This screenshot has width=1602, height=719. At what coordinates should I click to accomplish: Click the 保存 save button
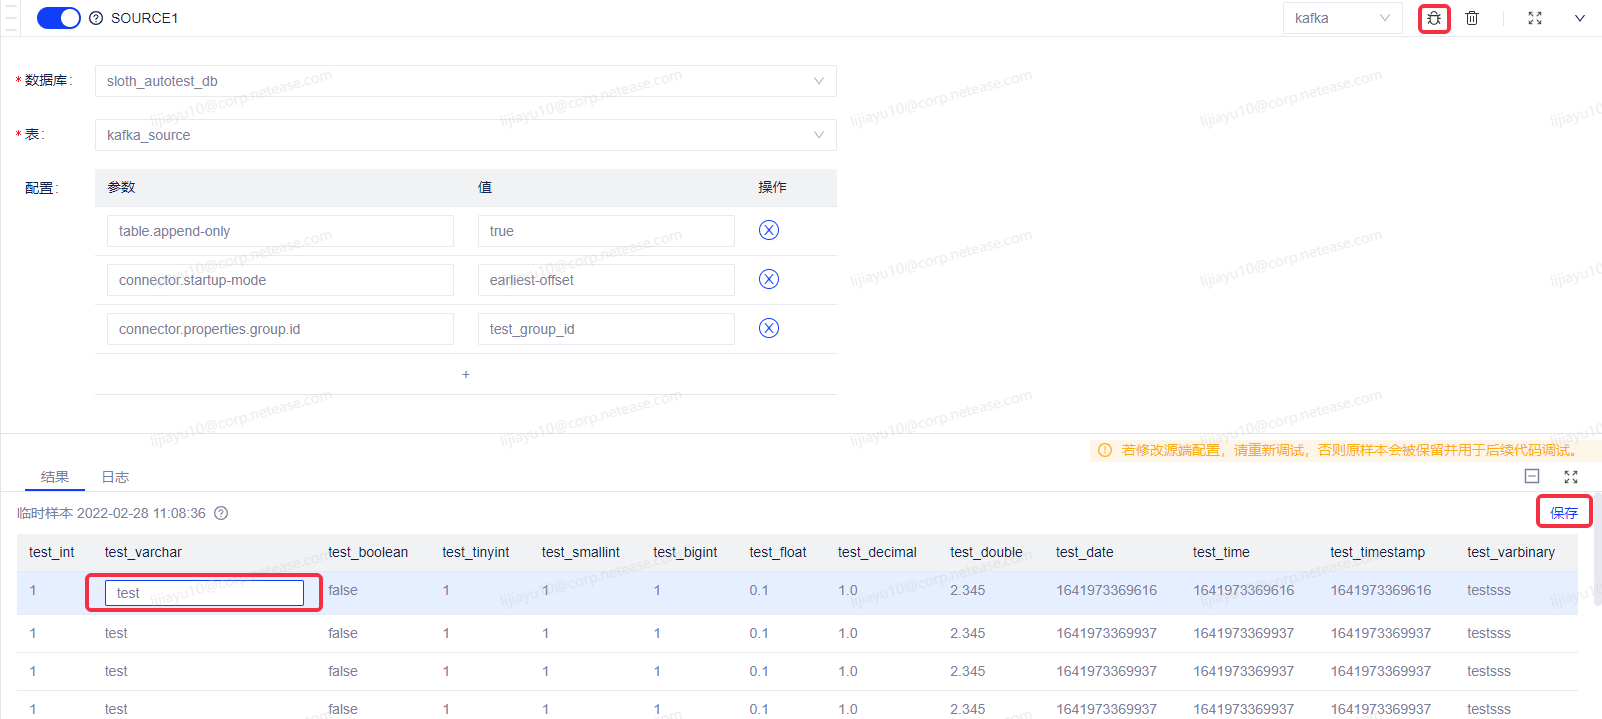pyautogui.click(x=1563, y=513)
